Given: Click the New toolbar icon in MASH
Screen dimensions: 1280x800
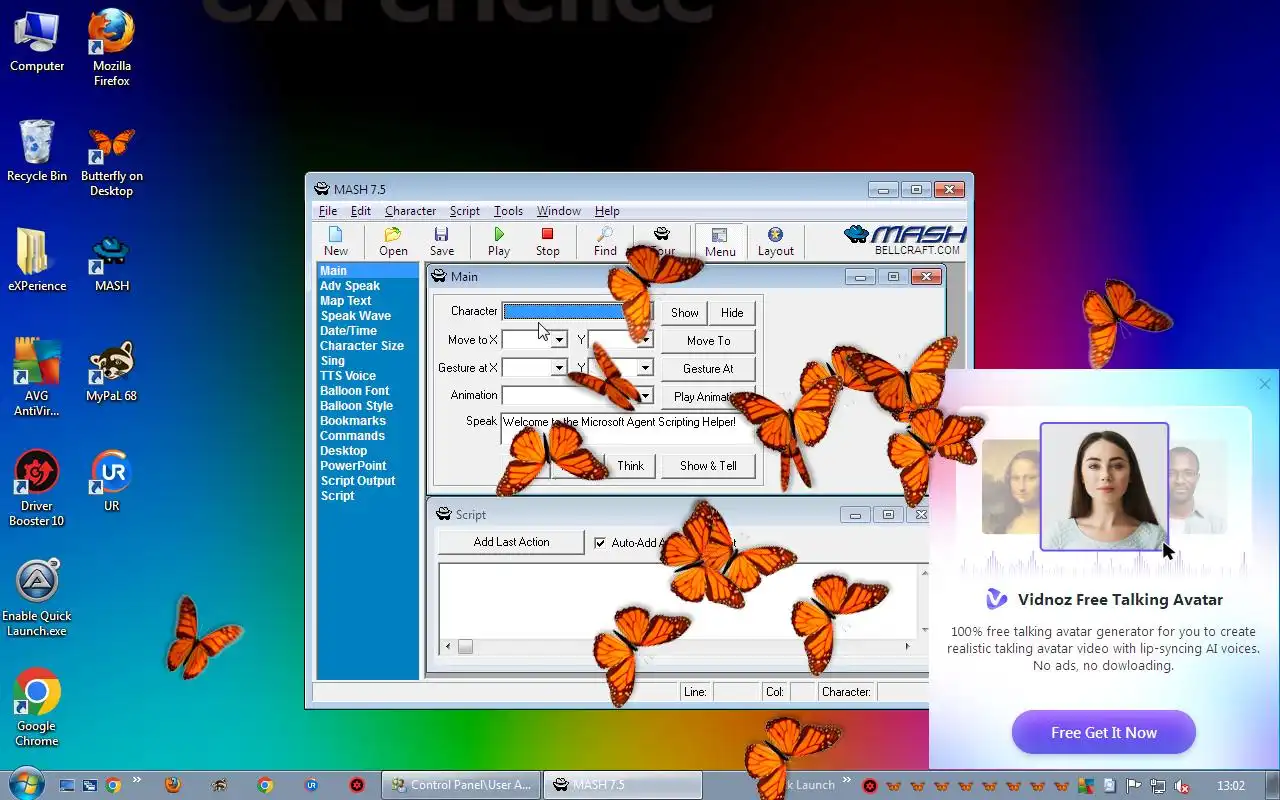Looking at the screenshot, I should point(336,242).
